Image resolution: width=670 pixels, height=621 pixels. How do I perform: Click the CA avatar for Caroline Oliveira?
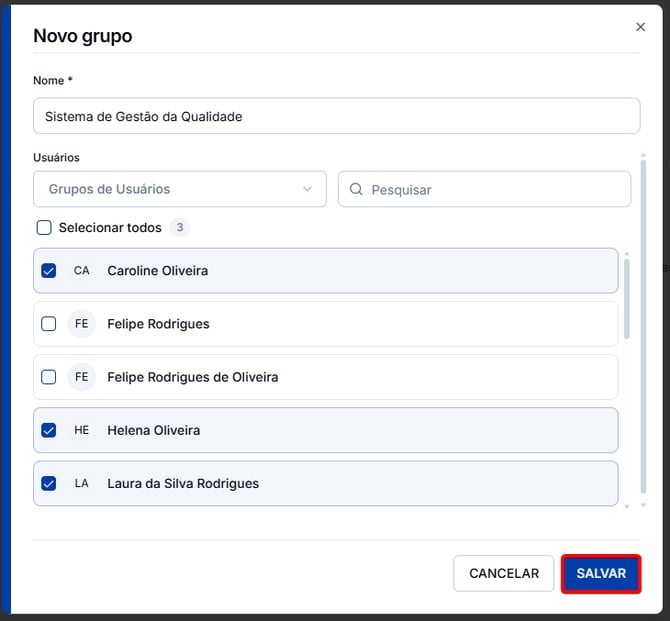[x=81, y=271]
